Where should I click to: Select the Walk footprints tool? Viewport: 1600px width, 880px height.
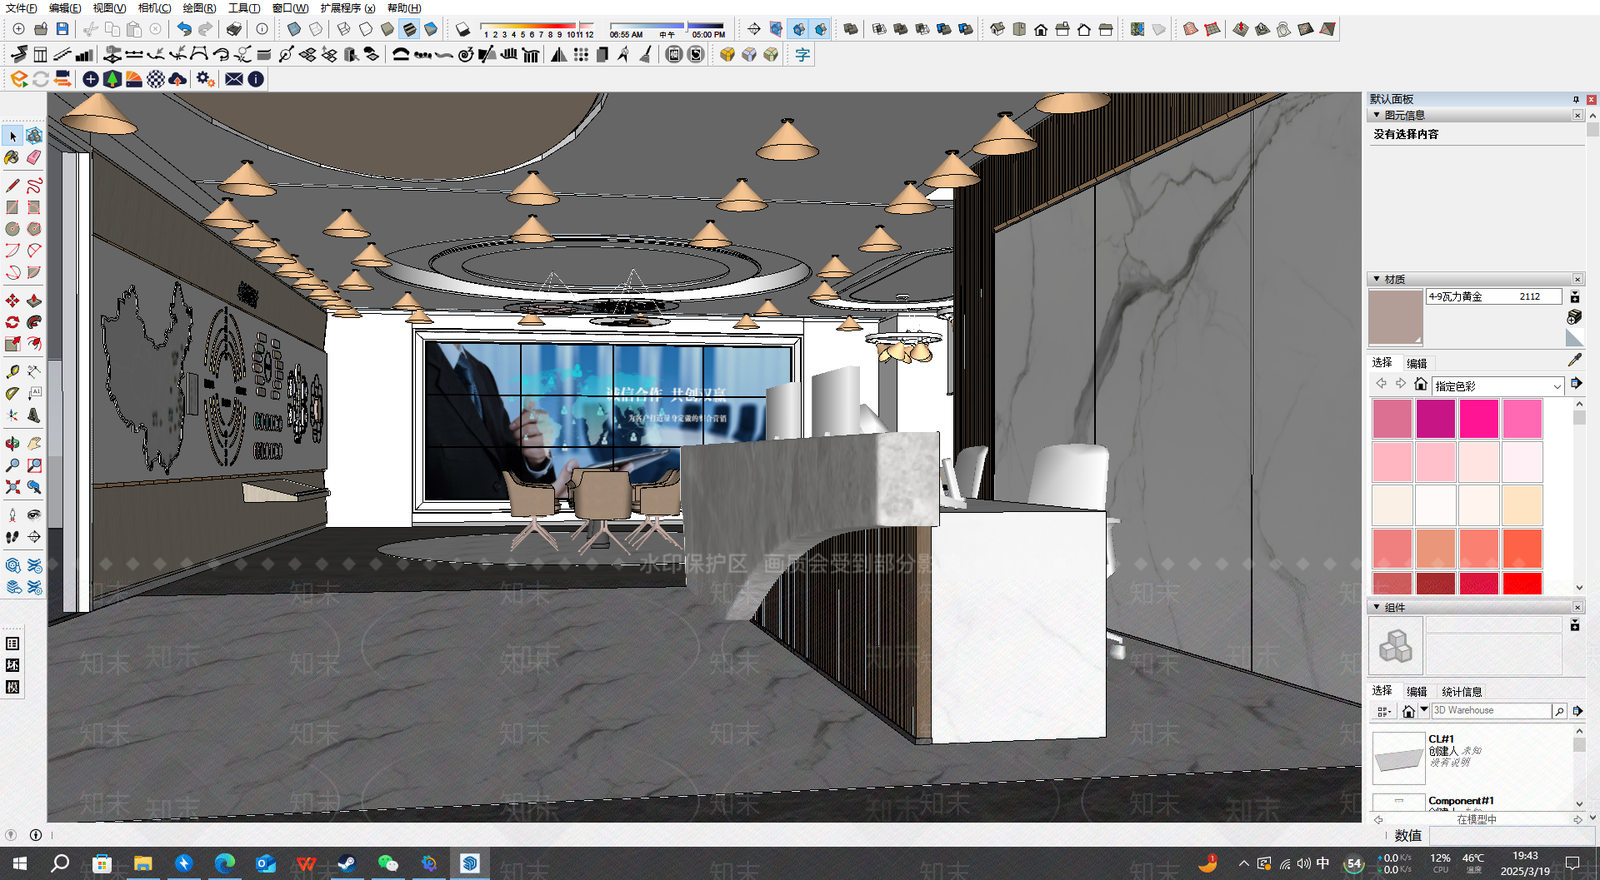point(13,537)
